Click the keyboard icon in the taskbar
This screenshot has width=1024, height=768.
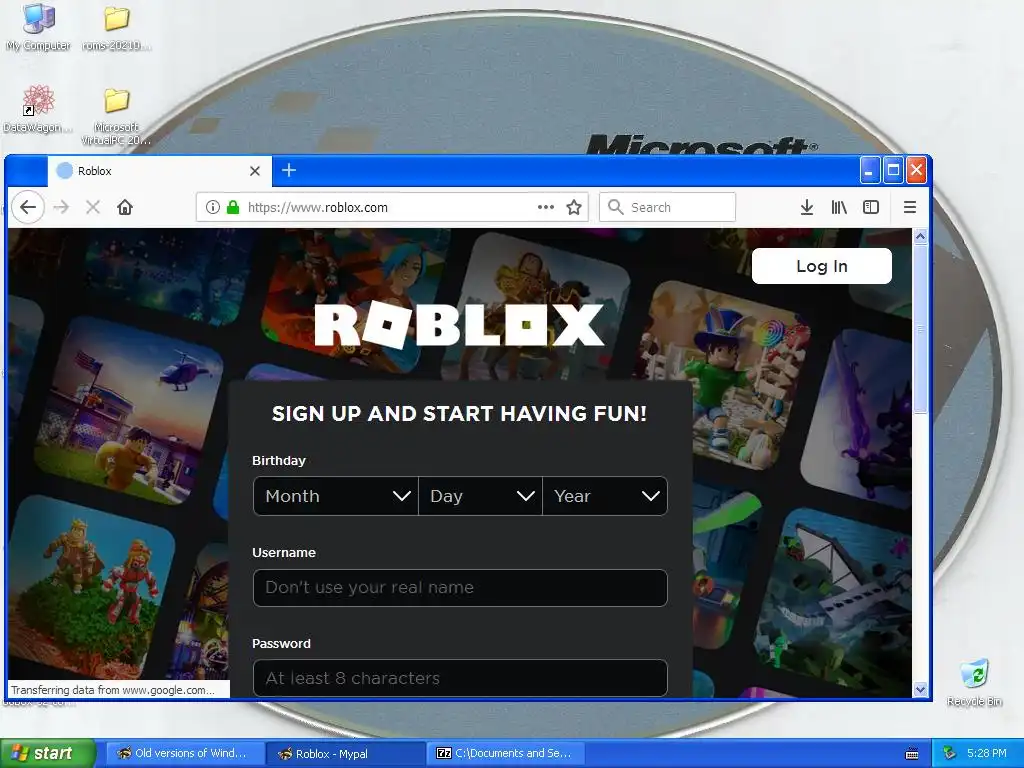pyautogui.click(x=912, y=754)
